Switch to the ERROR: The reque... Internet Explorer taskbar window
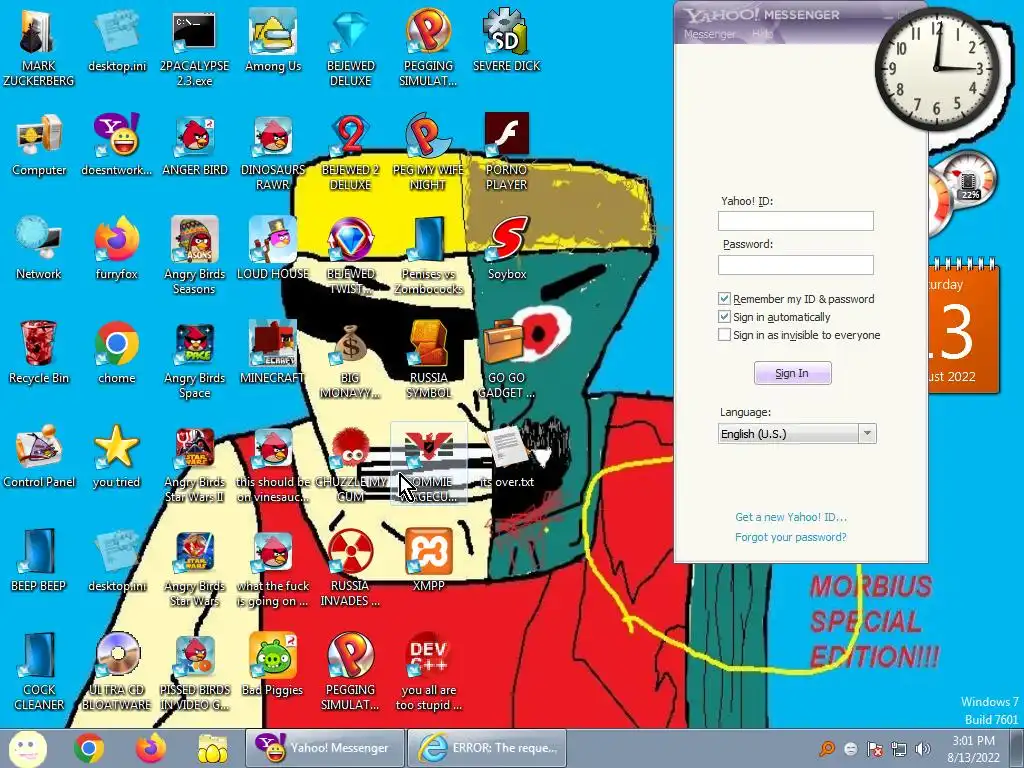The width and height of the screenshot is (1024, 768). pos(487,748)
